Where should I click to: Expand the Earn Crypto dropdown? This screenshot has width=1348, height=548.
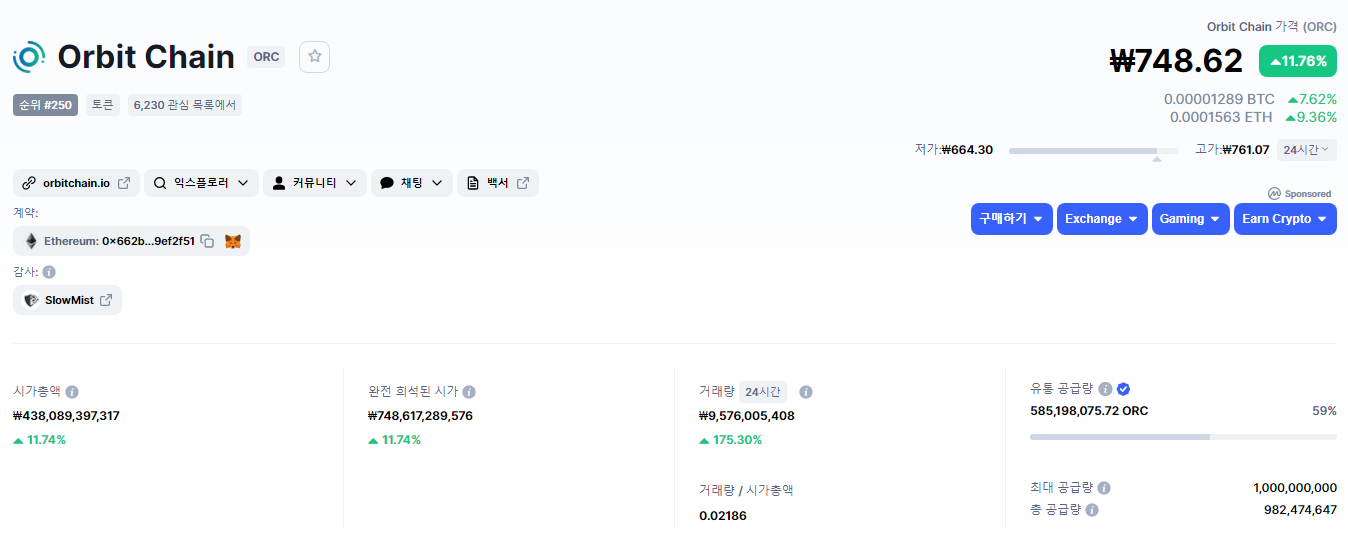1285,219
